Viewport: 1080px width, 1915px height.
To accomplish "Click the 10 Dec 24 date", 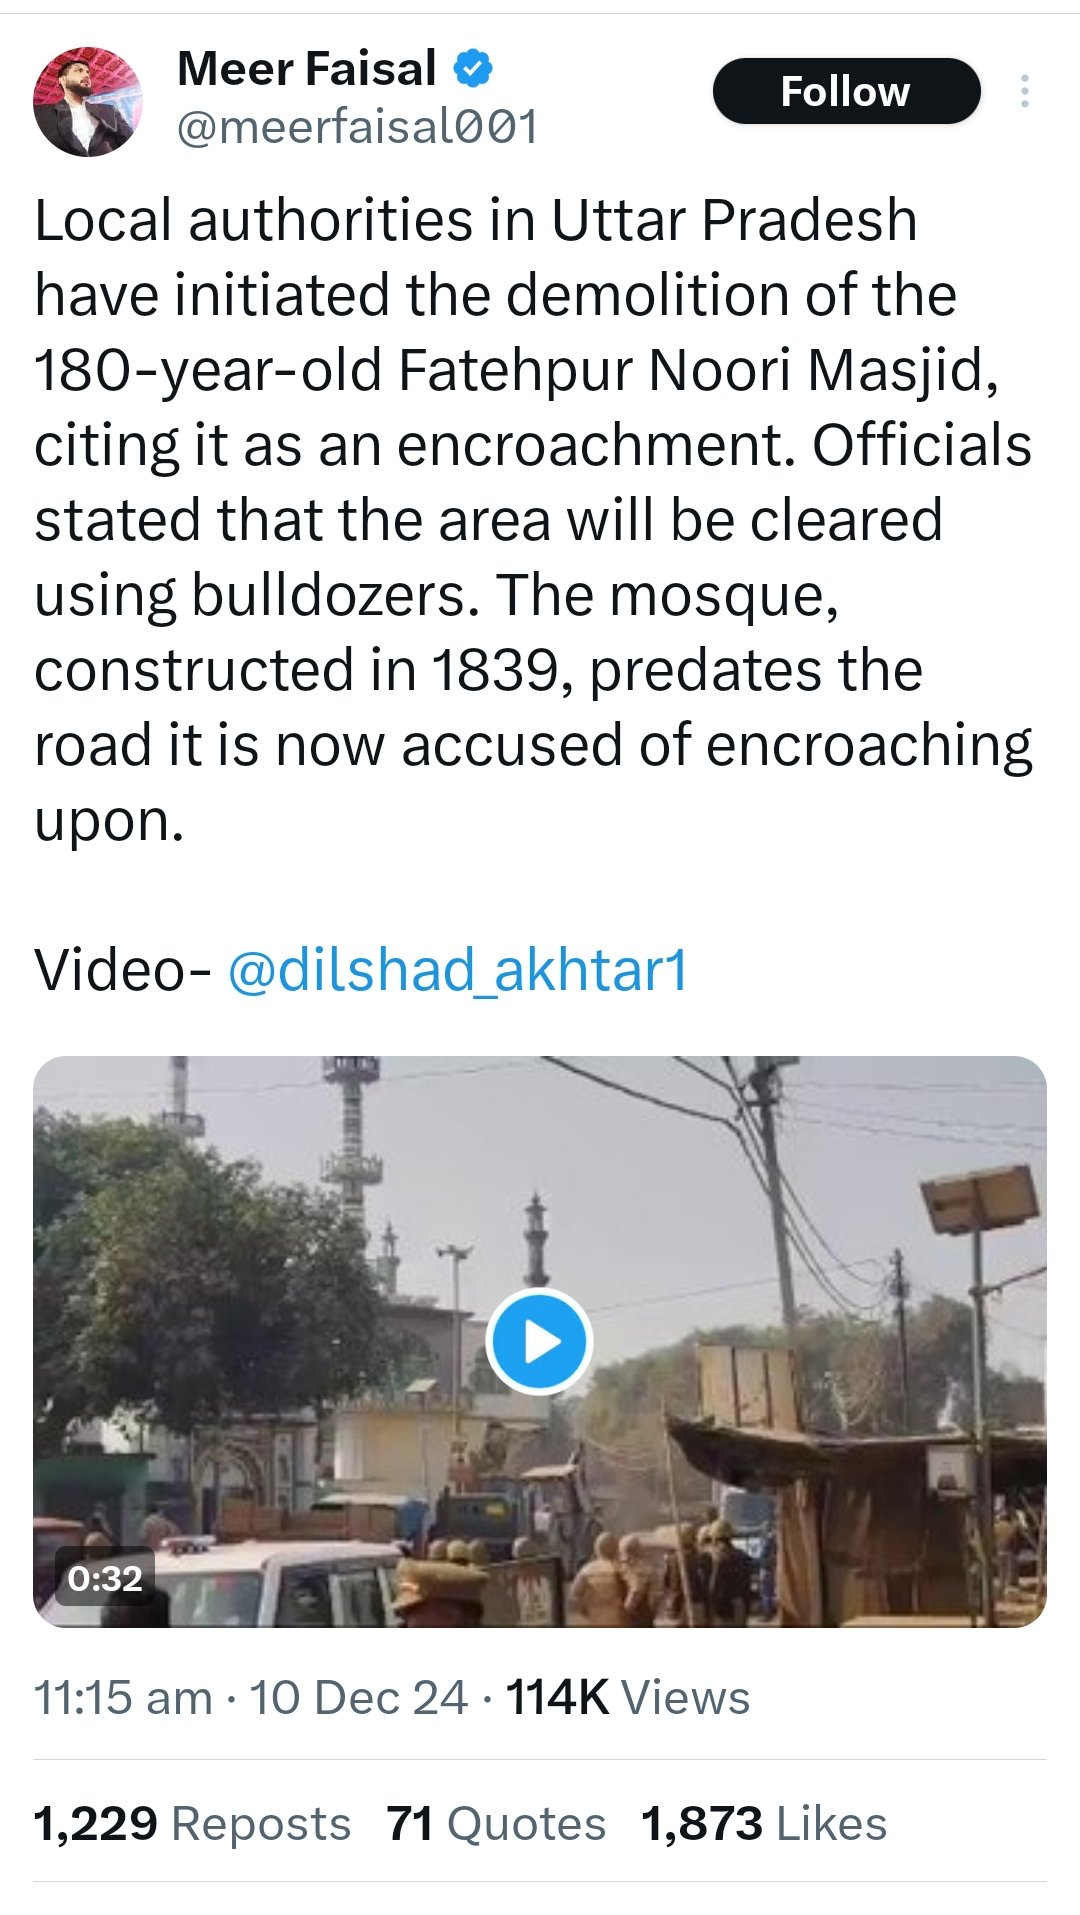I will 358,1697.
